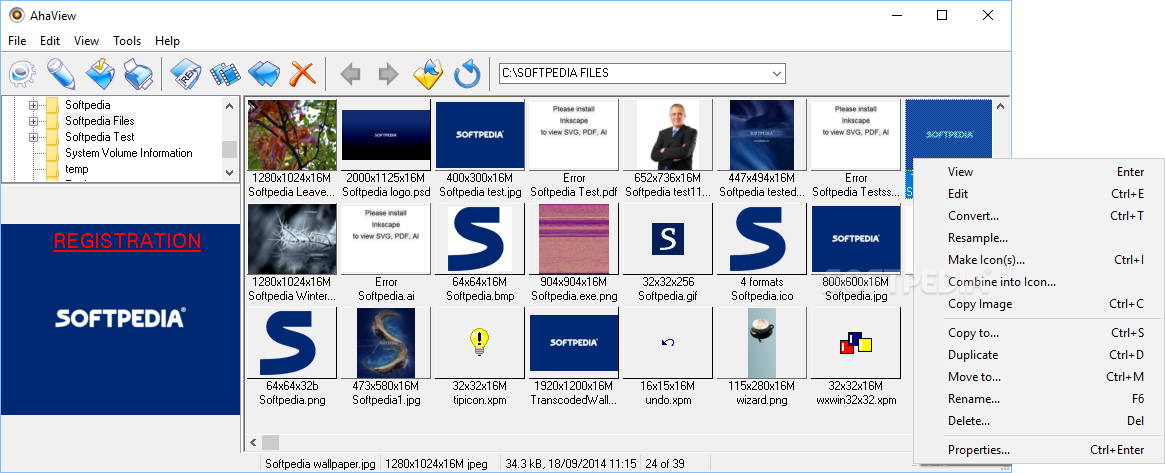Select Rename... from the context menu
This screenshot has width=1165, height=473.
(1038, 399)
